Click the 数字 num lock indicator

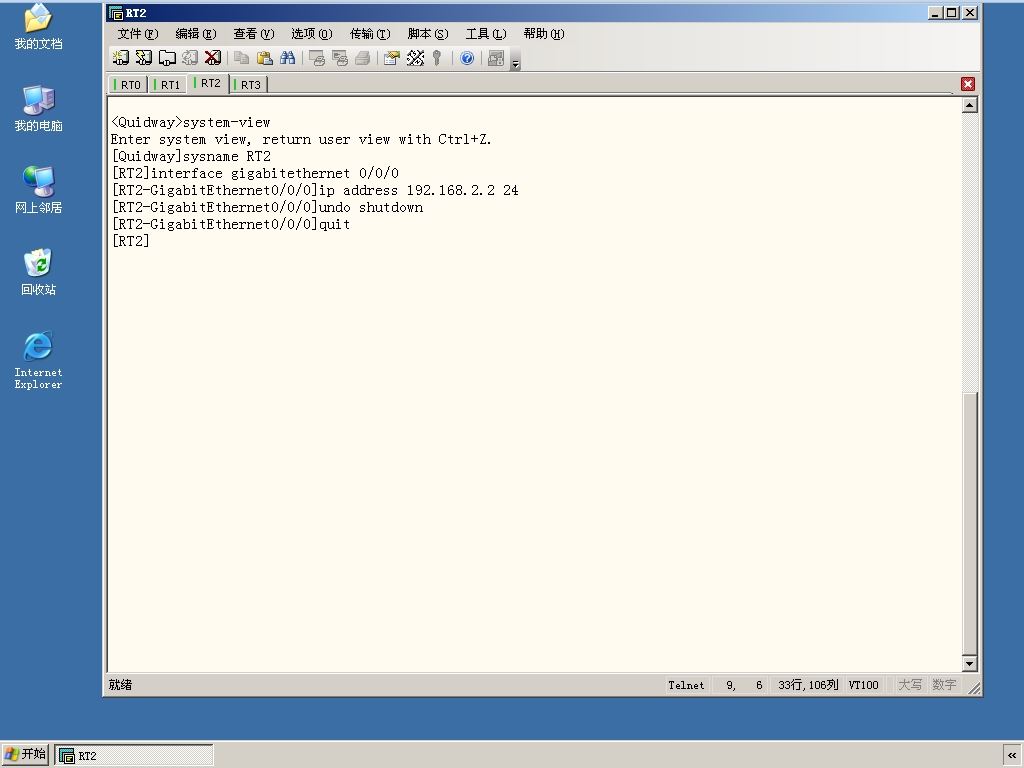click(944, 685)
